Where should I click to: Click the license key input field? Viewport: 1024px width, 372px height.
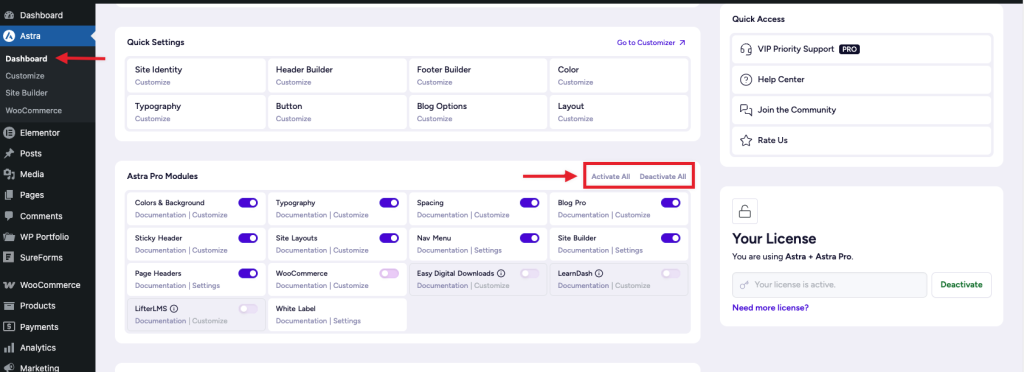[829, 285]
